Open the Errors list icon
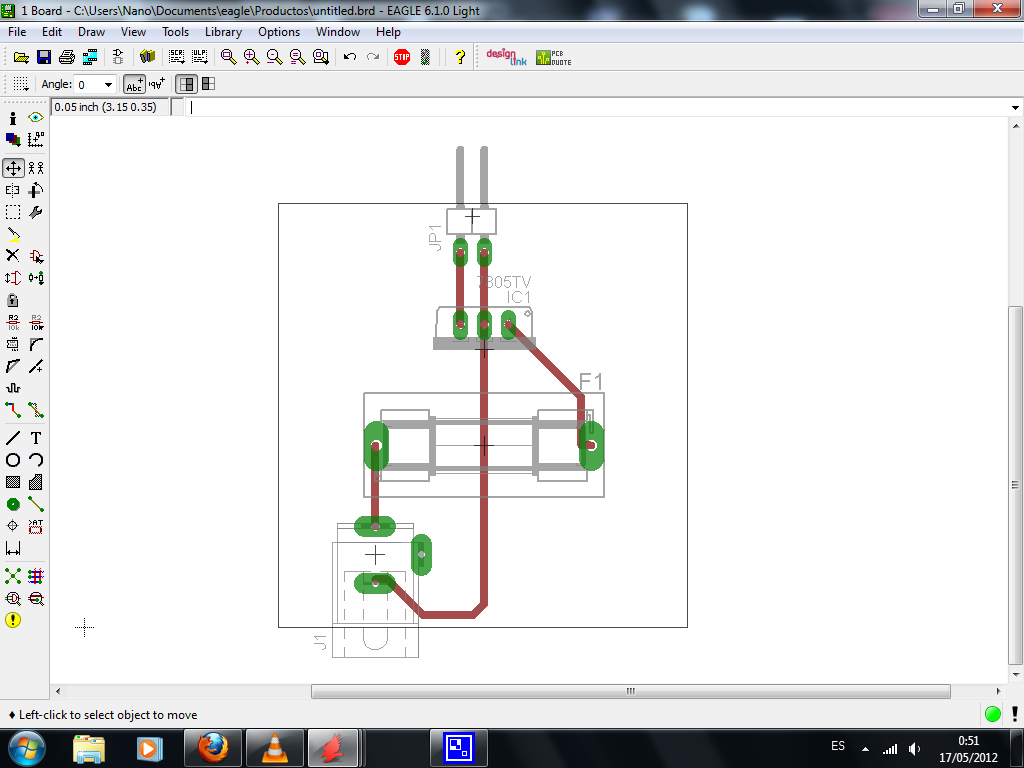The width and height of the screenshot is (1024, 768). 13,620
